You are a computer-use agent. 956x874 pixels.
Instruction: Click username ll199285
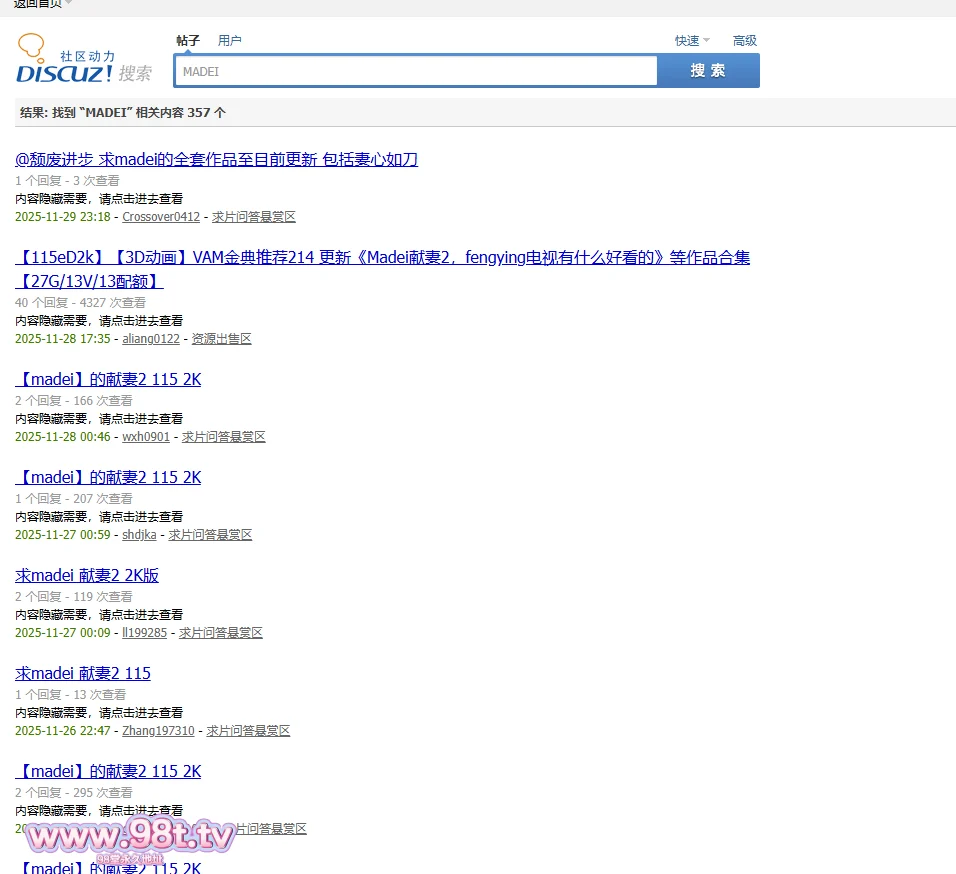[x=144, y=633]
